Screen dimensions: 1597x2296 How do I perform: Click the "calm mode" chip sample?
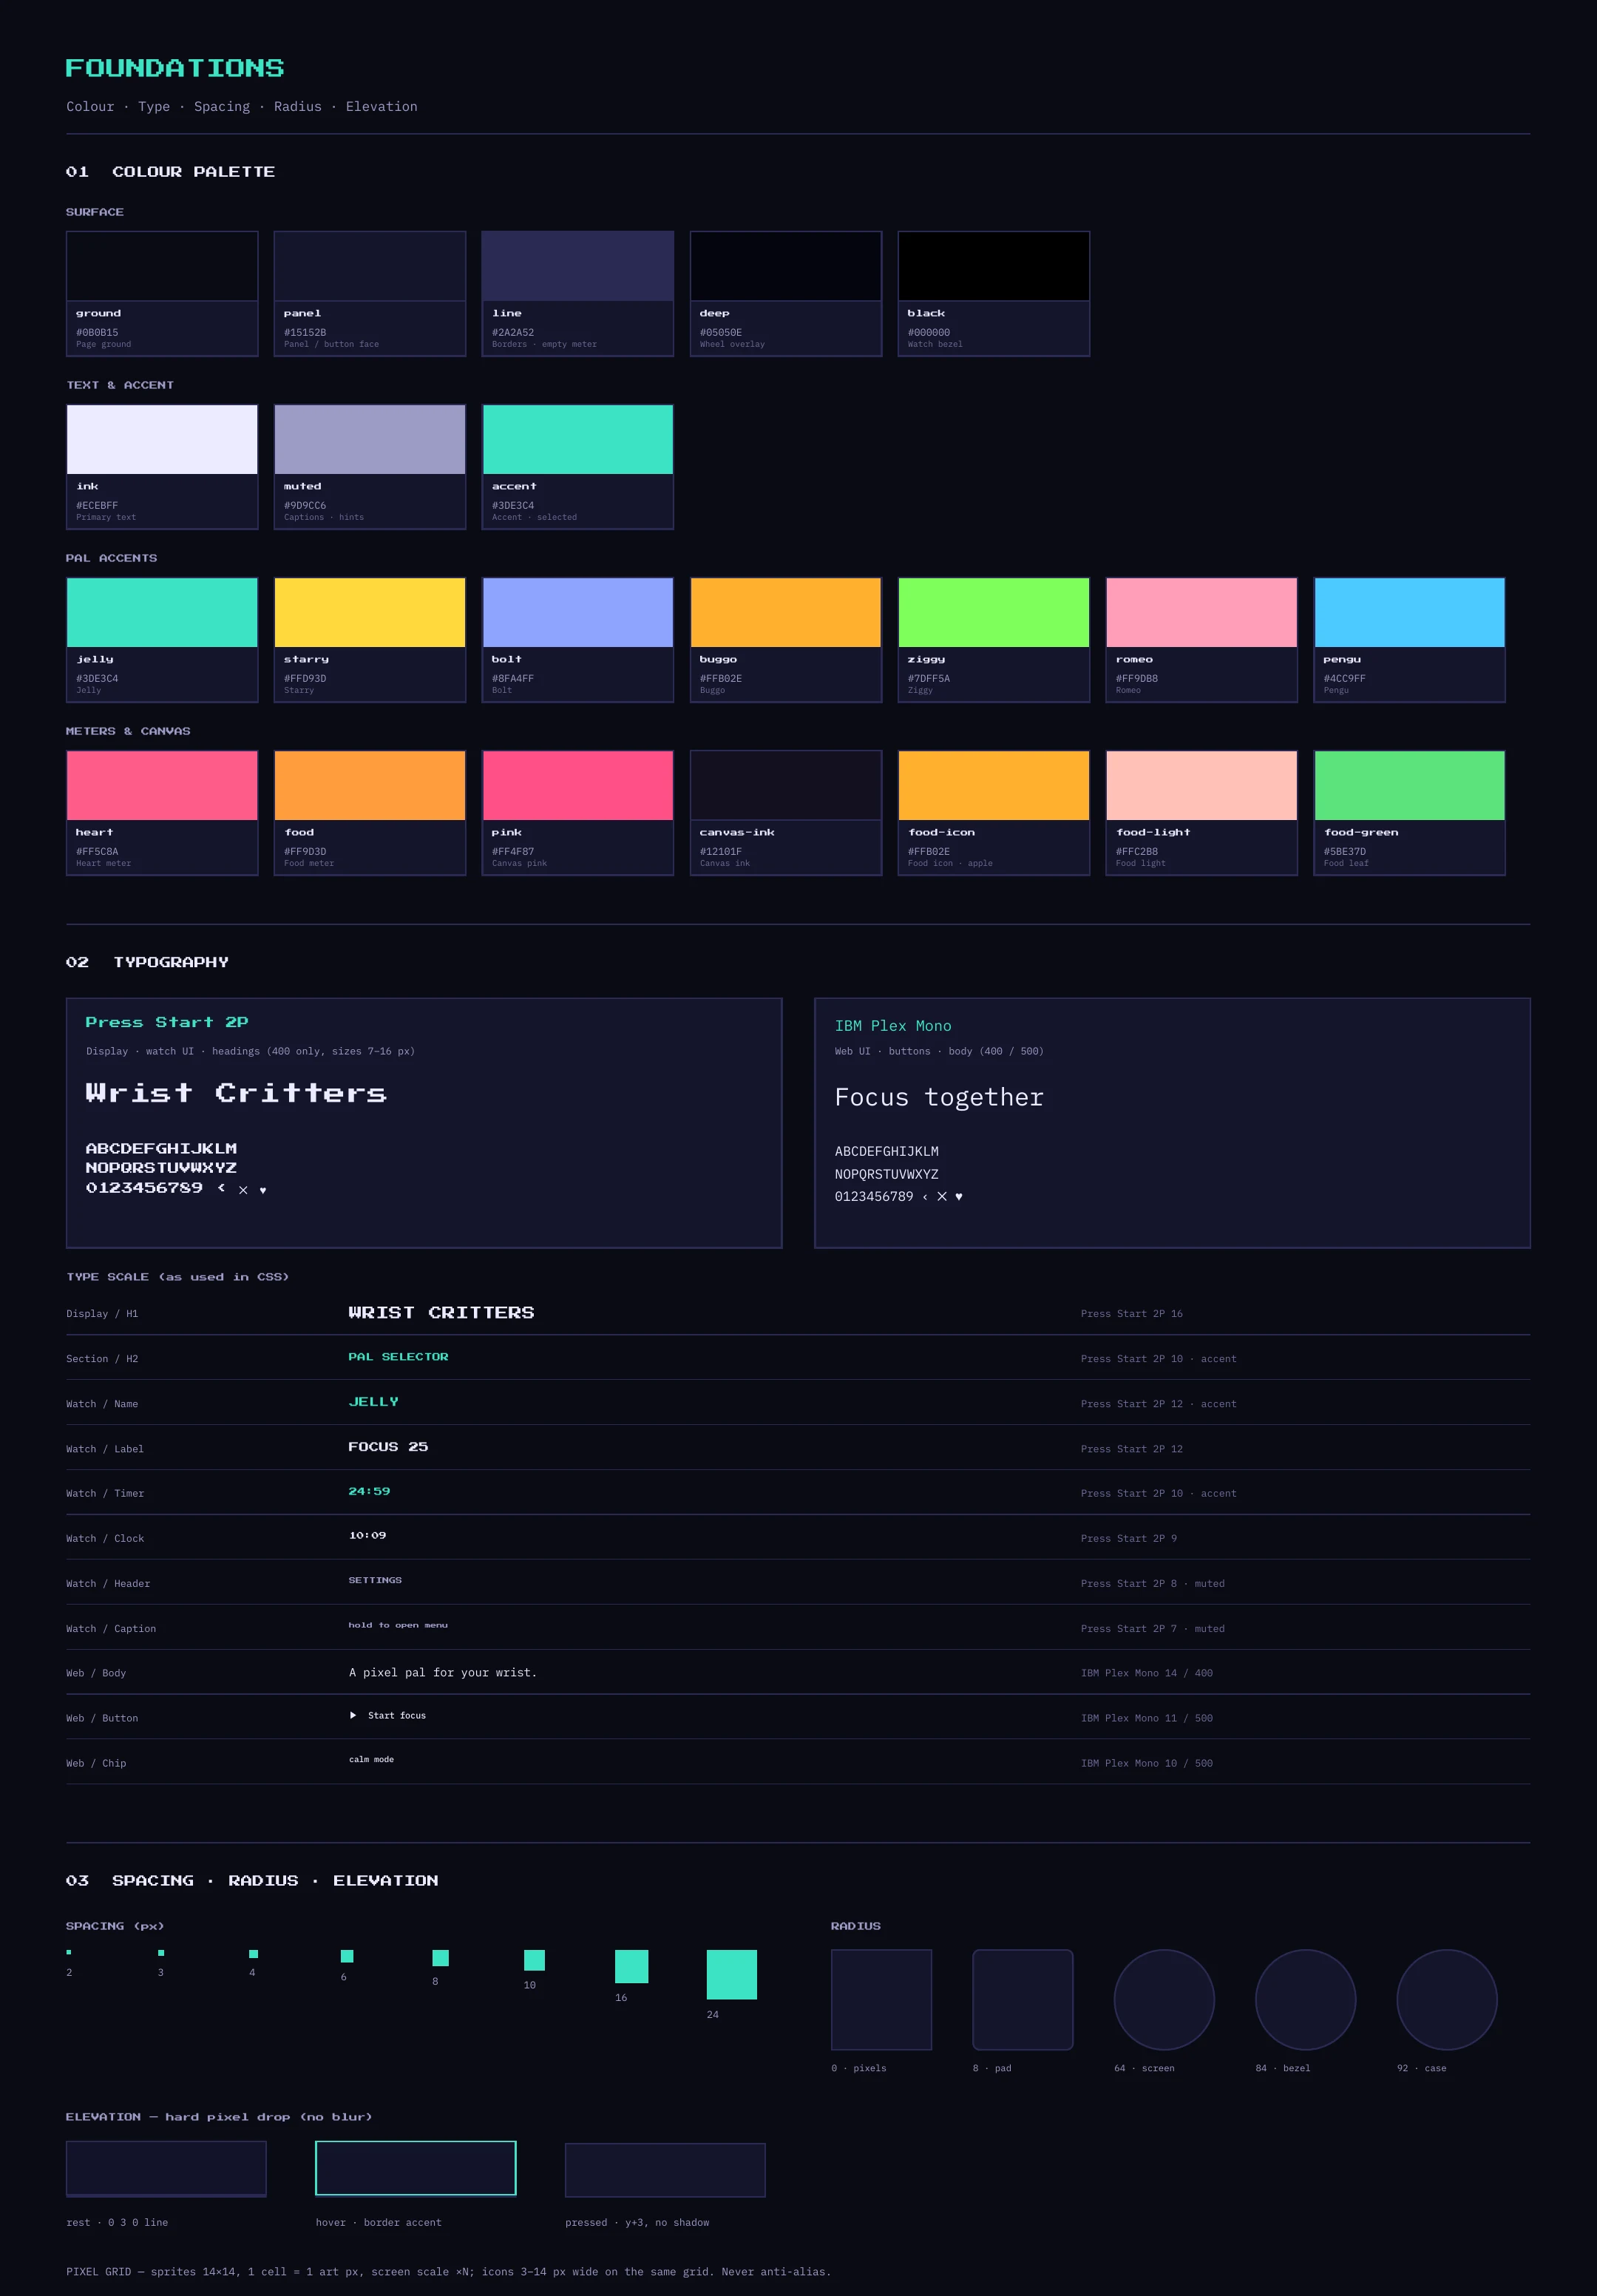pyautogui.click(x=371, y=1760)
